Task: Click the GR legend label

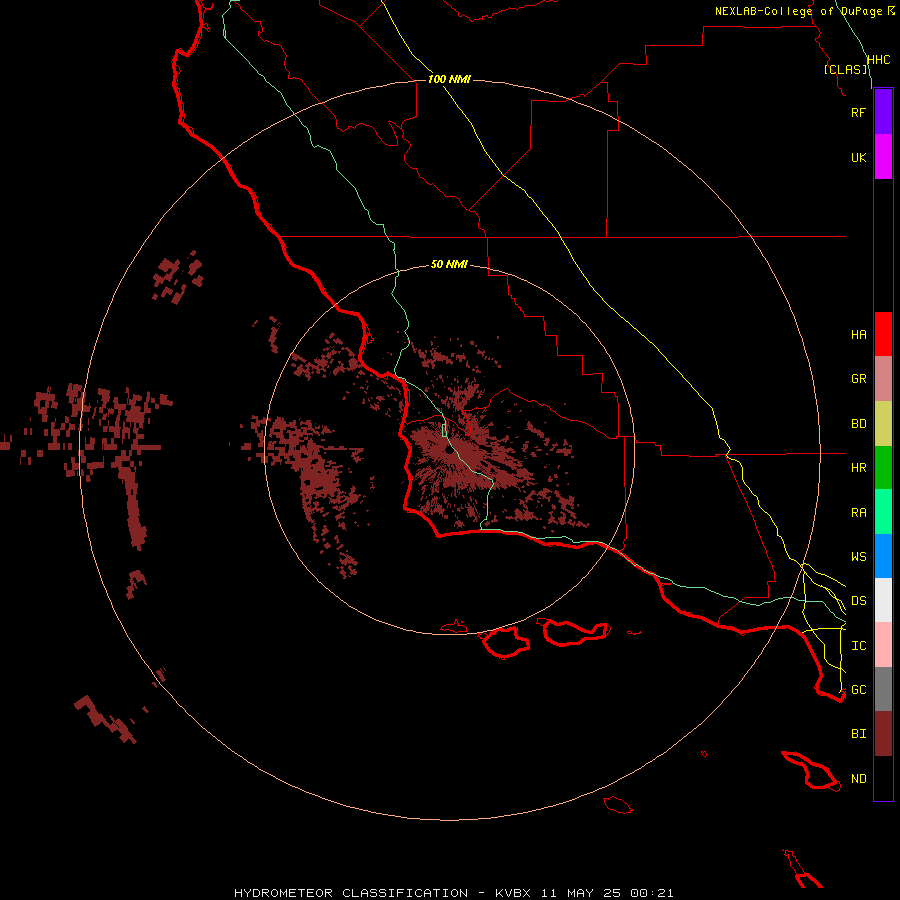Action: (x=858, y=379)
